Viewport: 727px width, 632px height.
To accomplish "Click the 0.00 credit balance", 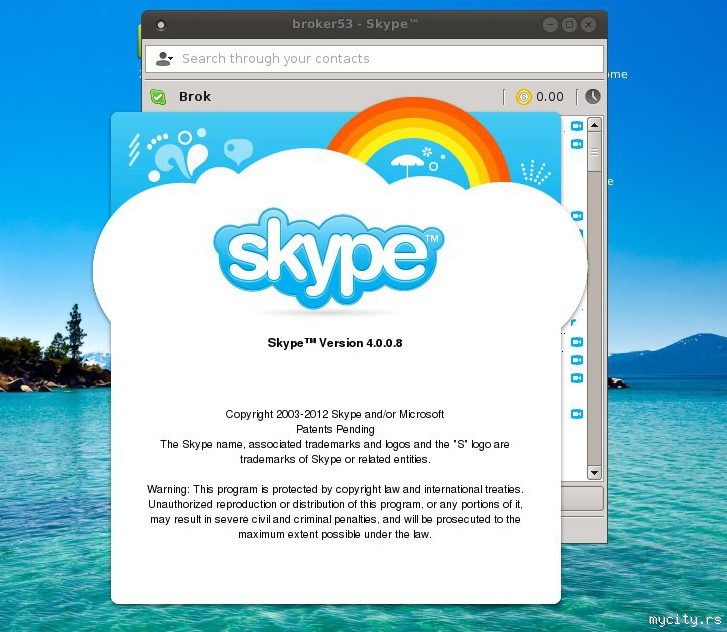I will (x=550, y=96).
